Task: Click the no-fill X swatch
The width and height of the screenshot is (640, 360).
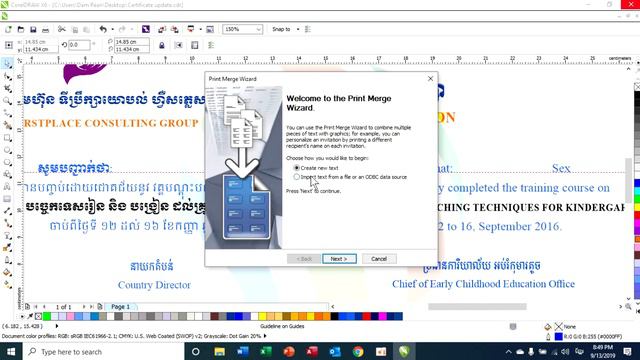Action: [38, 316]
